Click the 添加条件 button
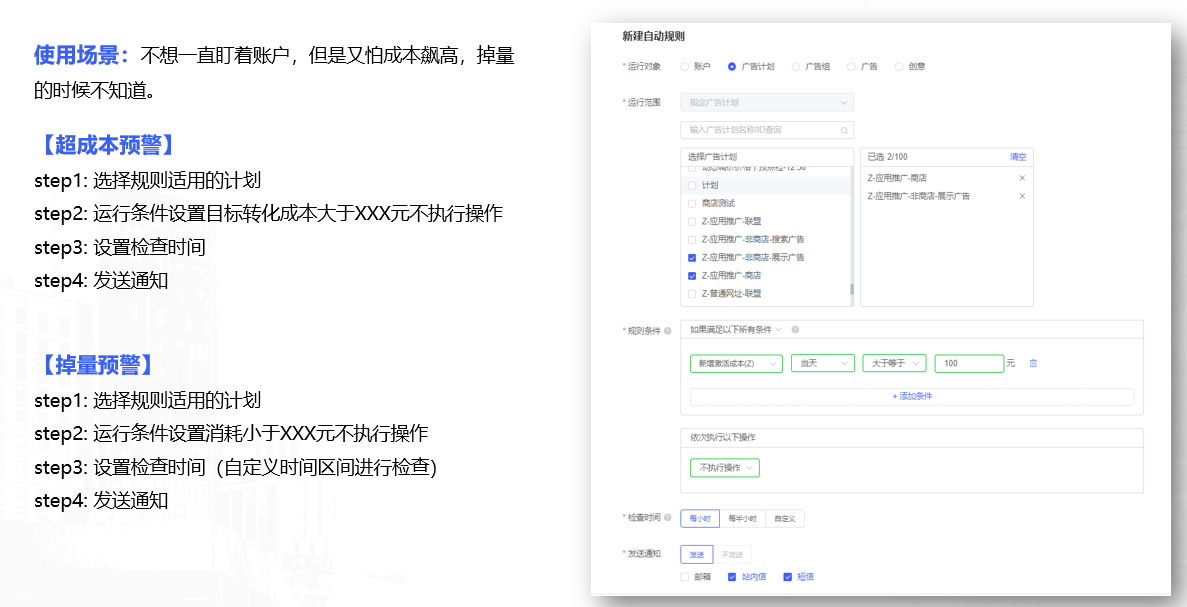Viewport: 1187px width, 607px height. pyautogui.click(x=911, y=397)
